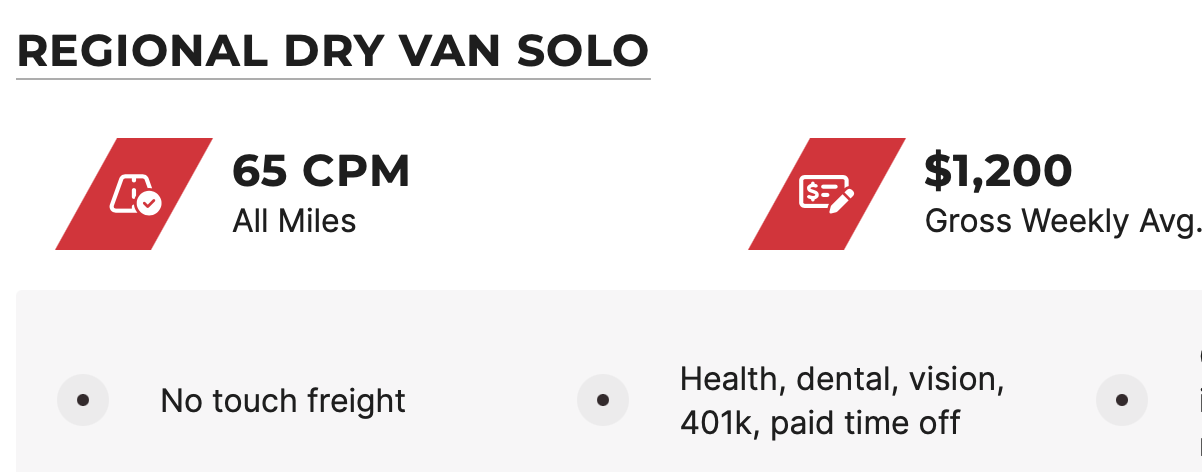Click the rightmost bullet dot in the benefits panel
This screenshot has height=472, width=1202.
coord(1122,401)
